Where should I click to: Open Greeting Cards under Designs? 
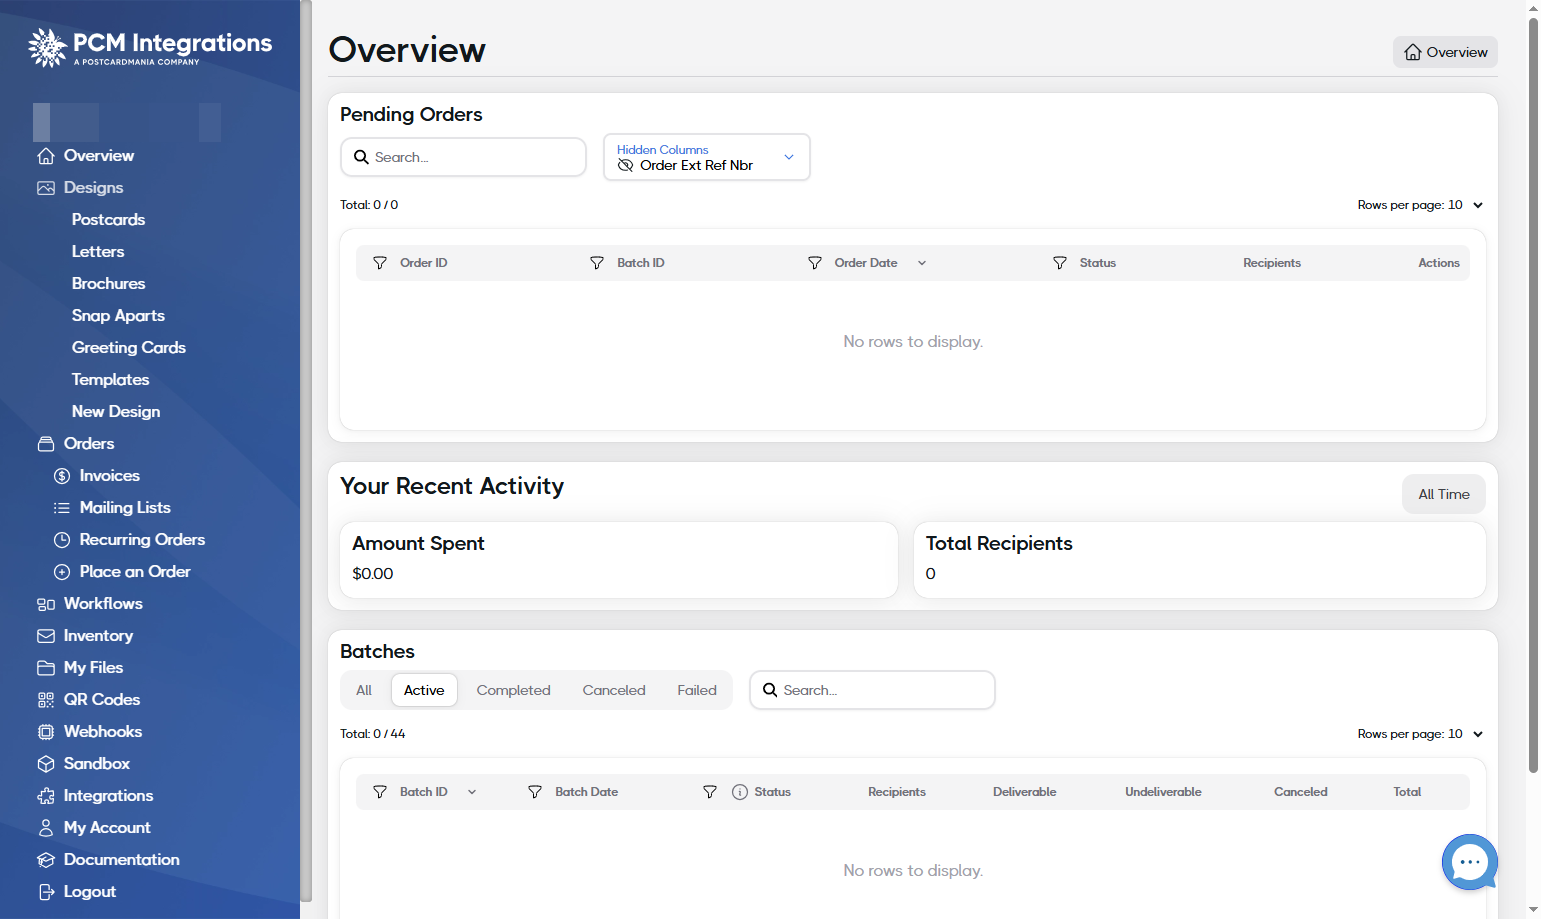[x=129, y=348]
